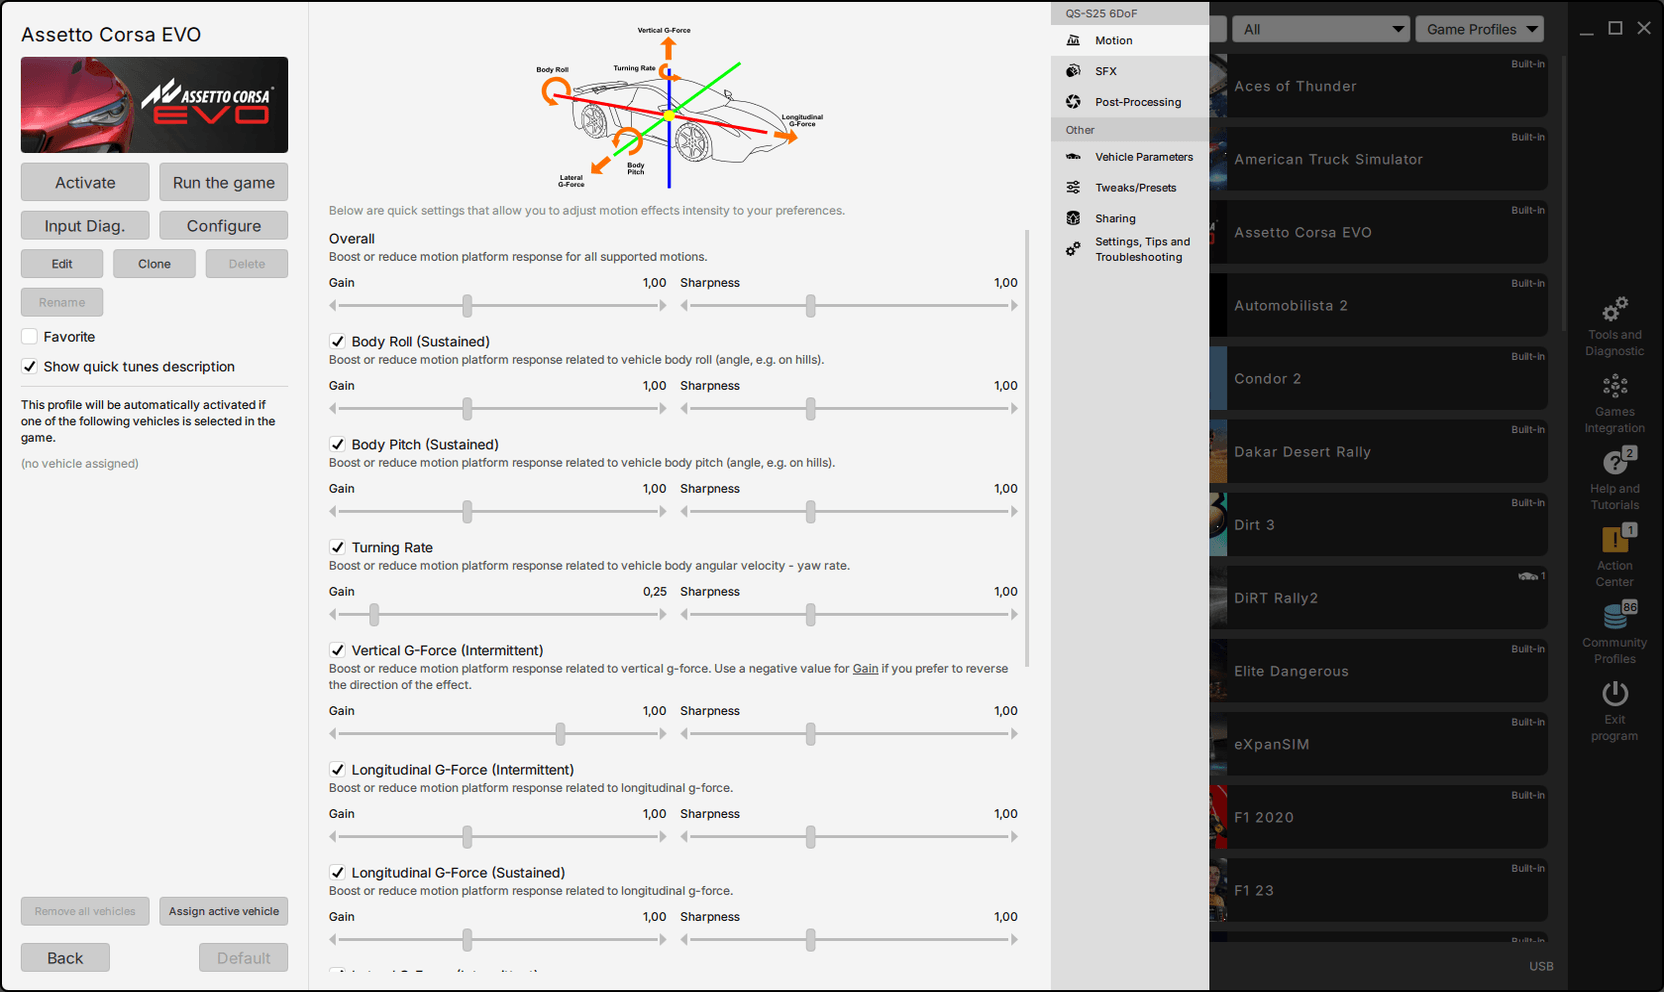This screenshot has width=1664, height=992.
Task: Click Body Roll Sharpness decrease arrow
Action: [684, 409]
